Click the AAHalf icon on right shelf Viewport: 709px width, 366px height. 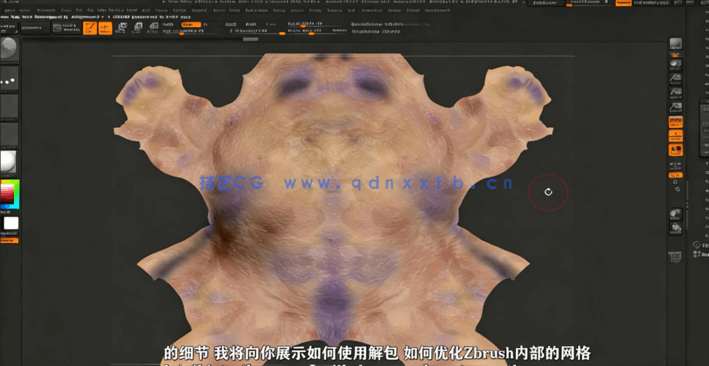[676, 108]
